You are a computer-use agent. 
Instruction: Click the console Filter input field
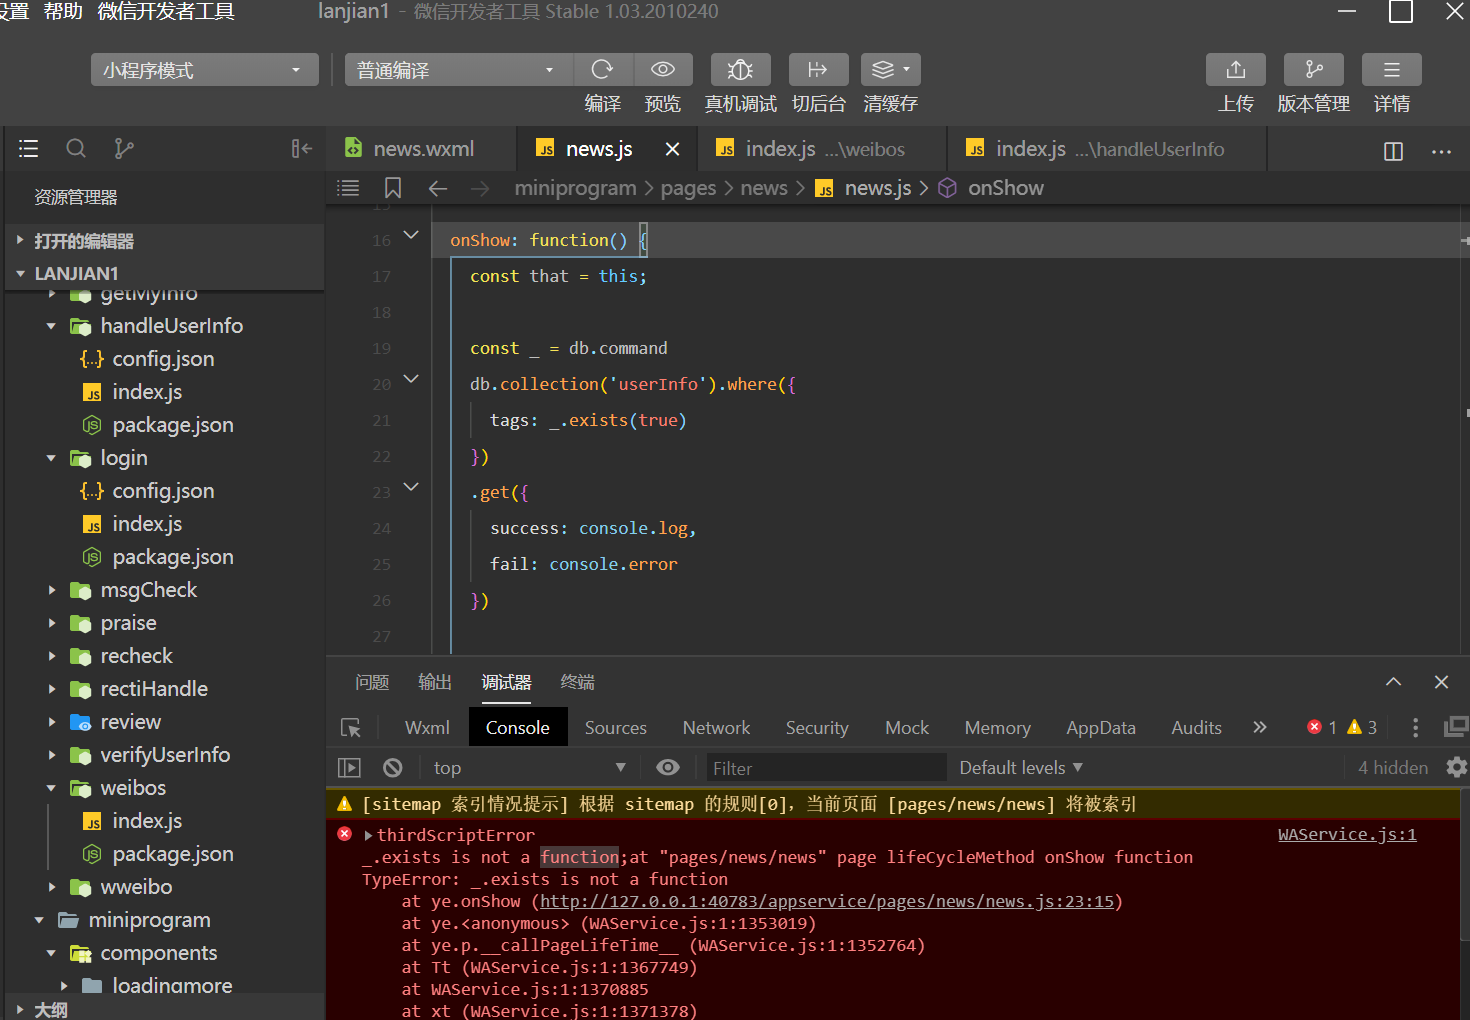(825, 768)
